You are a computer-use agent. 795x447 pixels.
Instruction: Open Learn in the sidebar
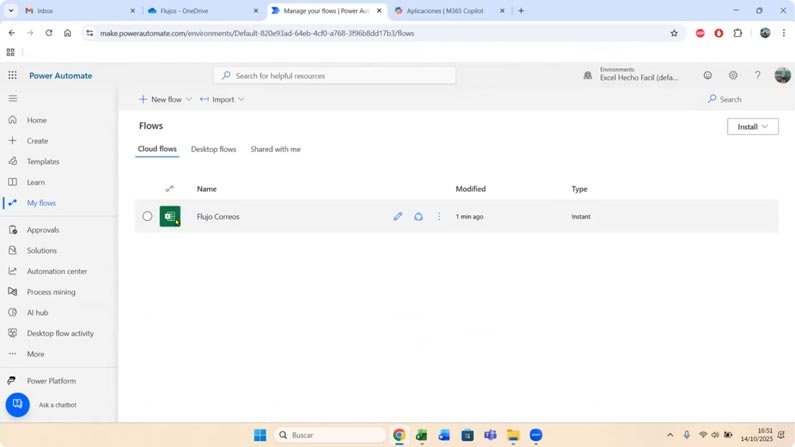click(35, 182)
